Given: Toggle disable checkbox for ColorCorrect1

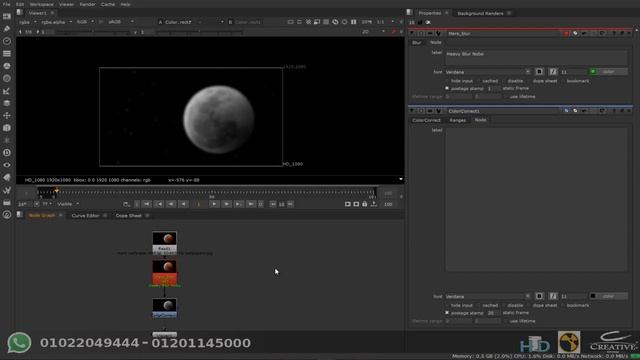Looking at the screenshot, I should (504, 305).
